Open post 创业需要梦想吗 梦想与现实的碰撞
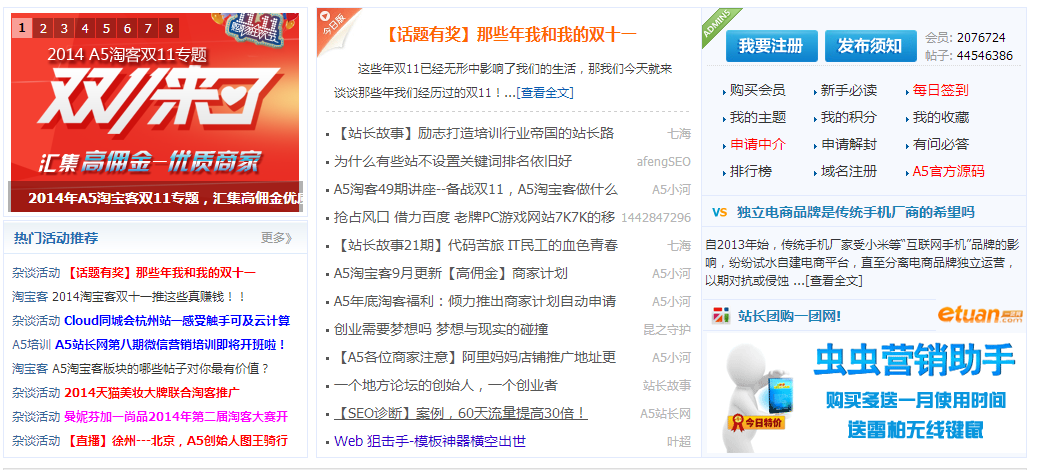Viewport: 1050px width, 470px height. pos(441,329)
